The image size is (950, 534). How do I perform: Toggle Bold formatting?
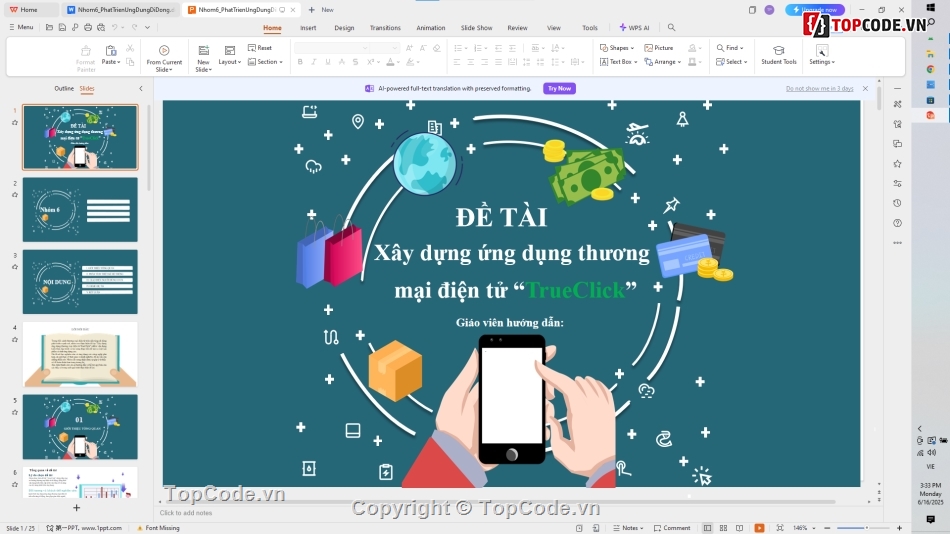tap(300, 62)
